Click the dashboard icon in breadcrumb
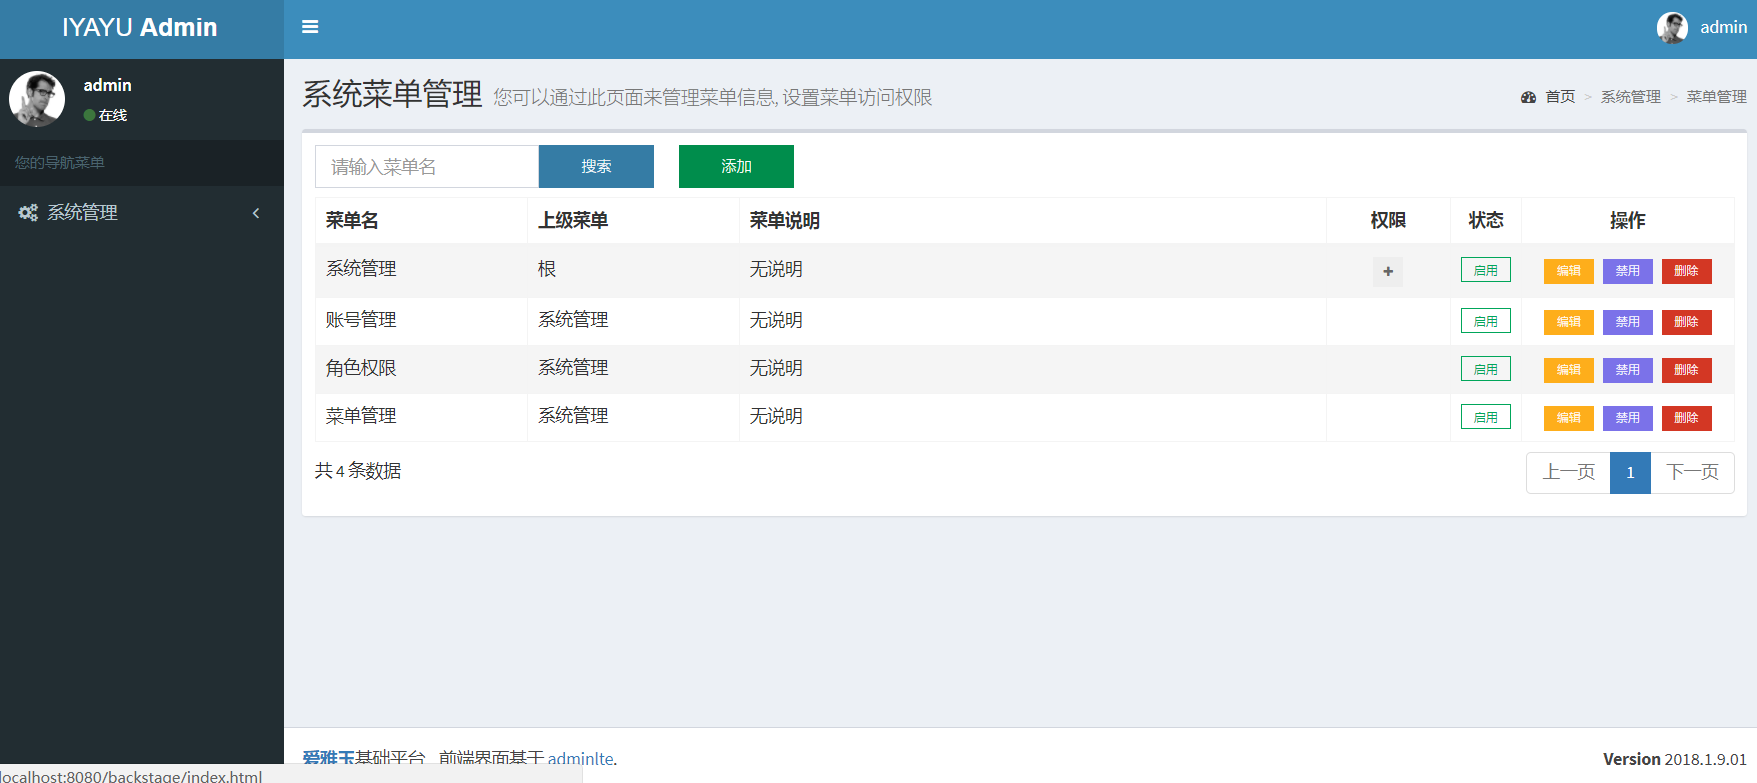The image size is (1757, 783). coord(1528,97)
